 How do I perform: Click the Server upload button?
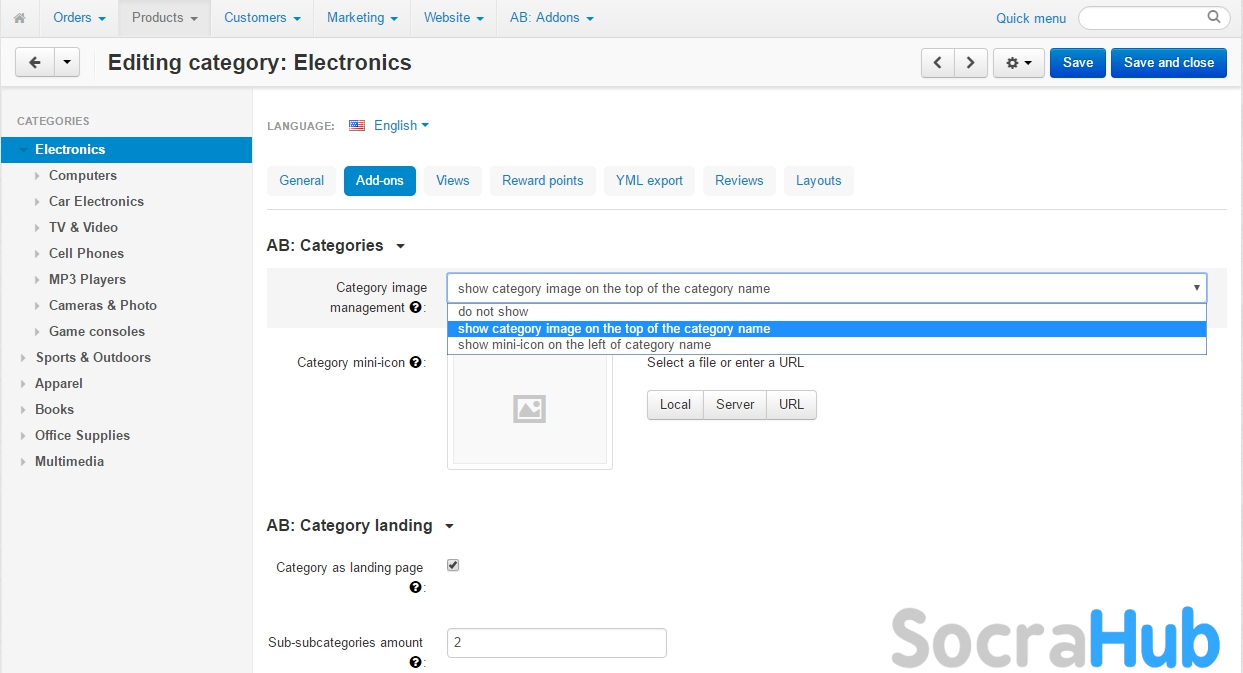(735, 405)
